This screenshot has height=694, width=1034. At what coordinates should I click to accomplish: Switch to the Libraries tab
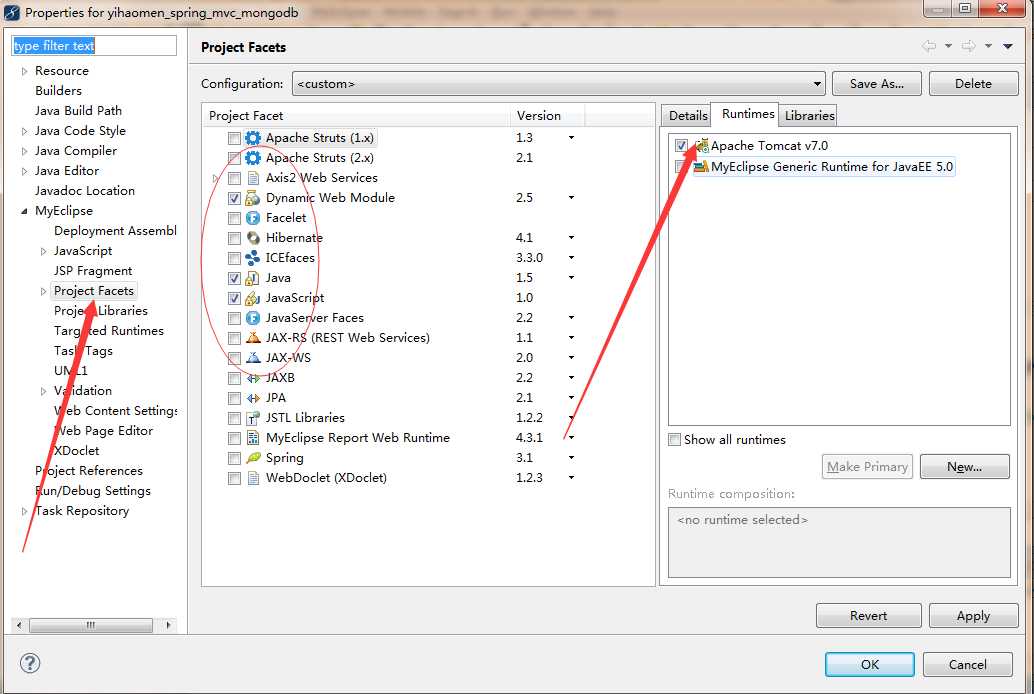coord(809,115)
